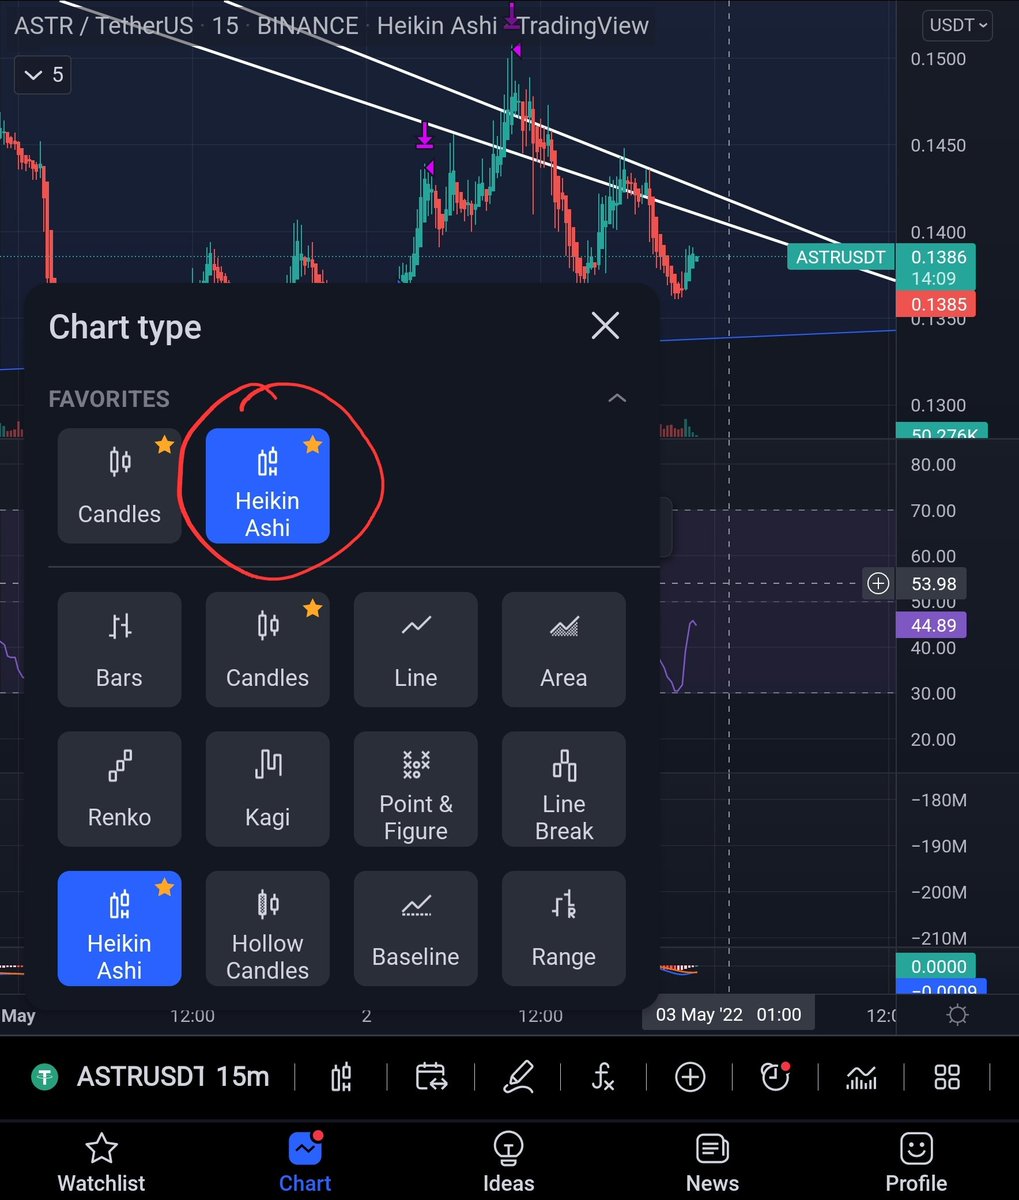Choose the Baseline chart type

tap(415, 928)
